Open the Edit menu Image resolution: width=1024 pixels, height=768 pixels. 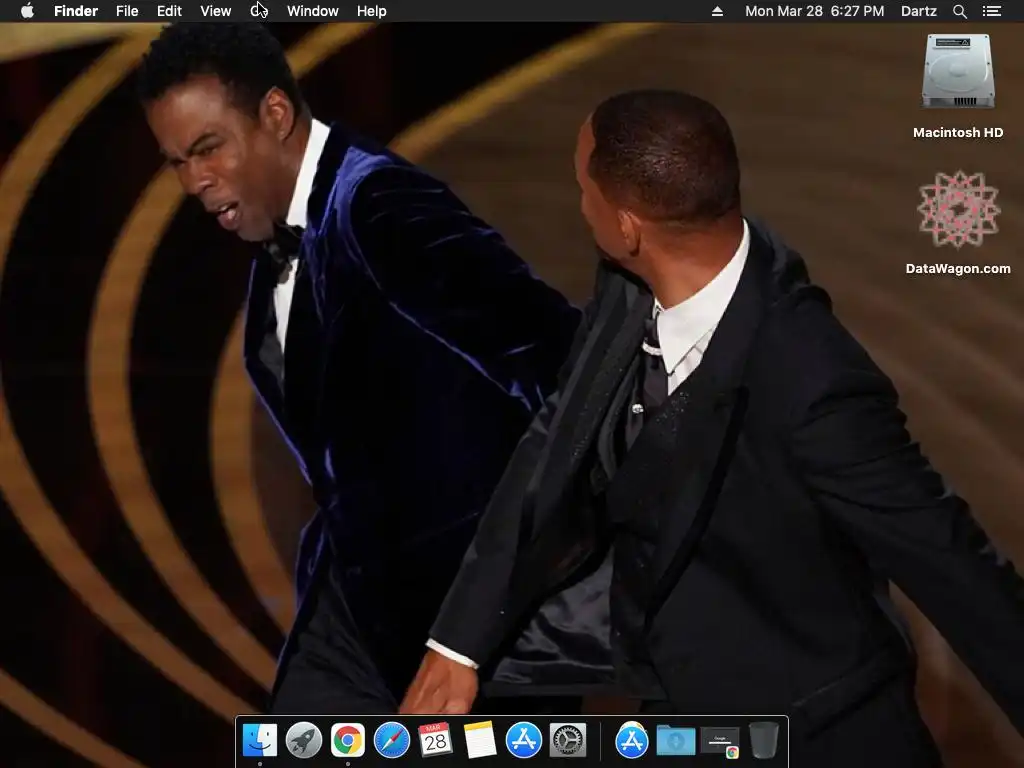[169, 11]
